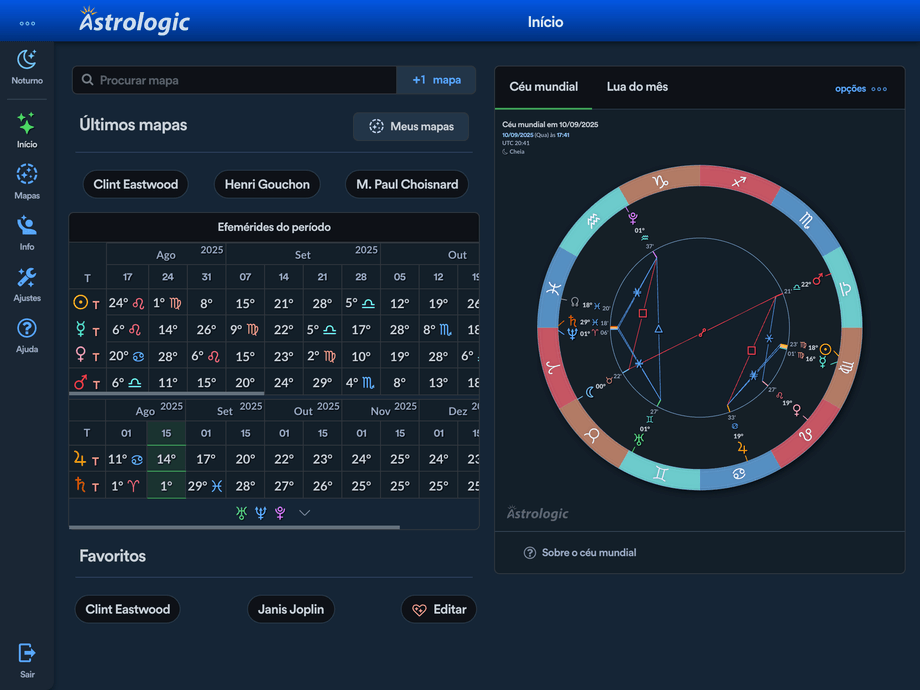This screenshot has height=690, width=920.
Task: Click the world sky chart wheel
Action: [x=700, y=327]
